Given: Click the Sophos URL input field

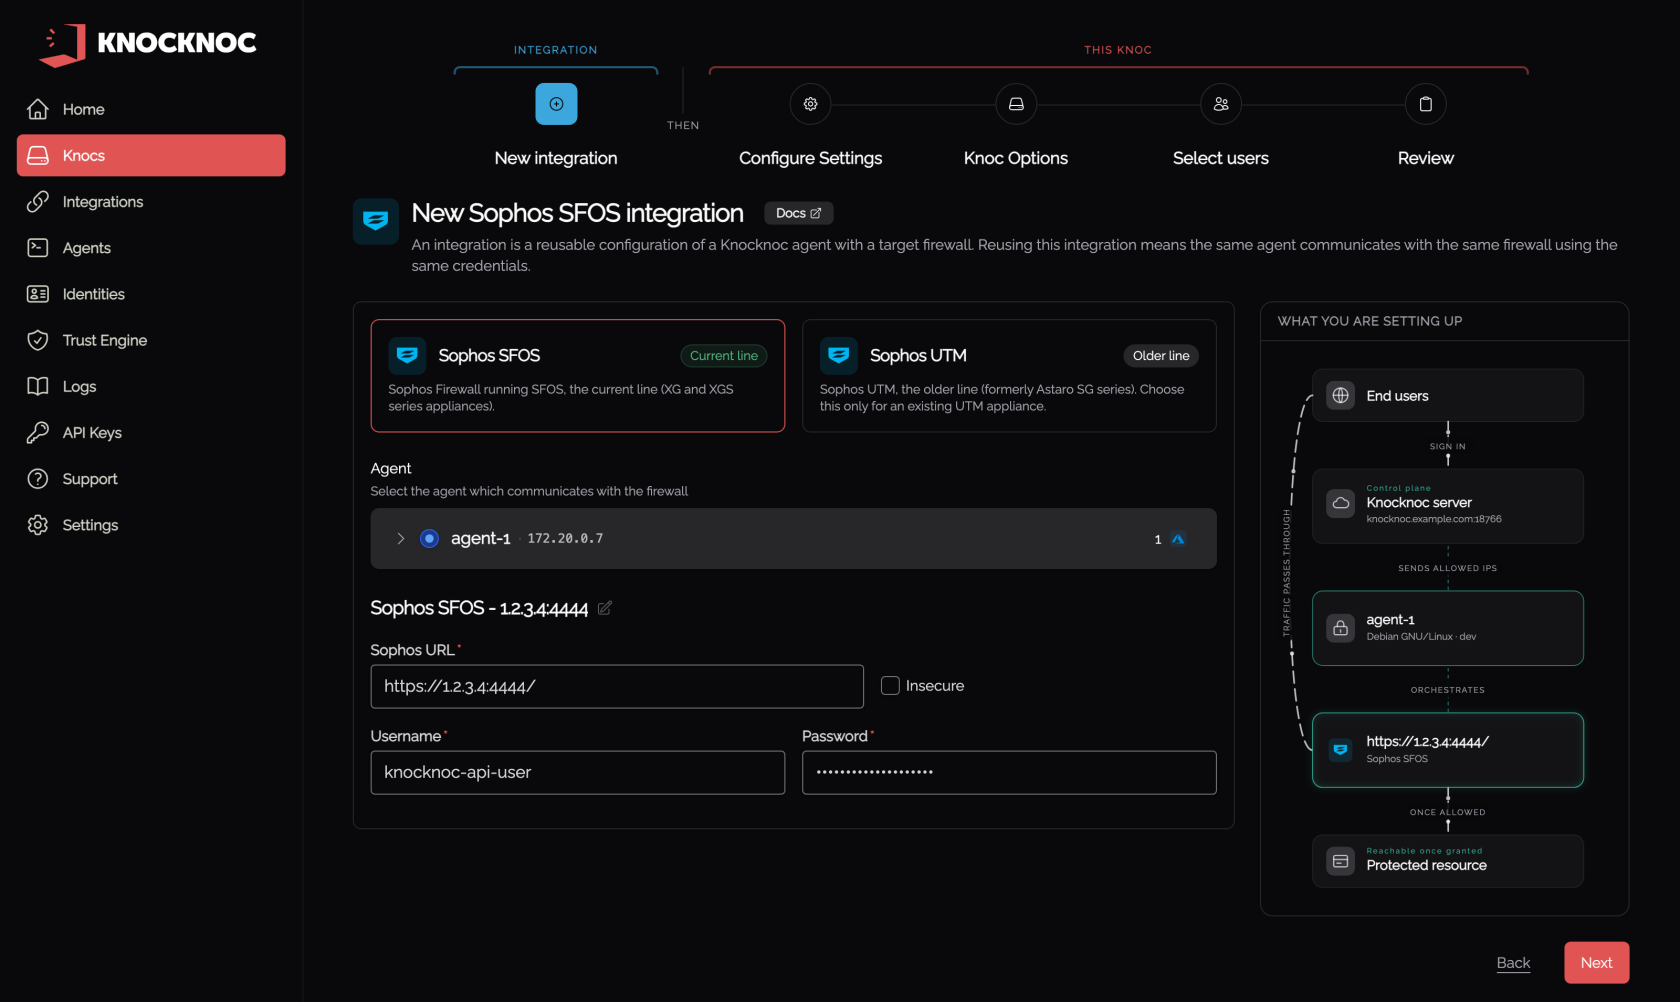Looking at the screenshot, I should pos(617,687).
